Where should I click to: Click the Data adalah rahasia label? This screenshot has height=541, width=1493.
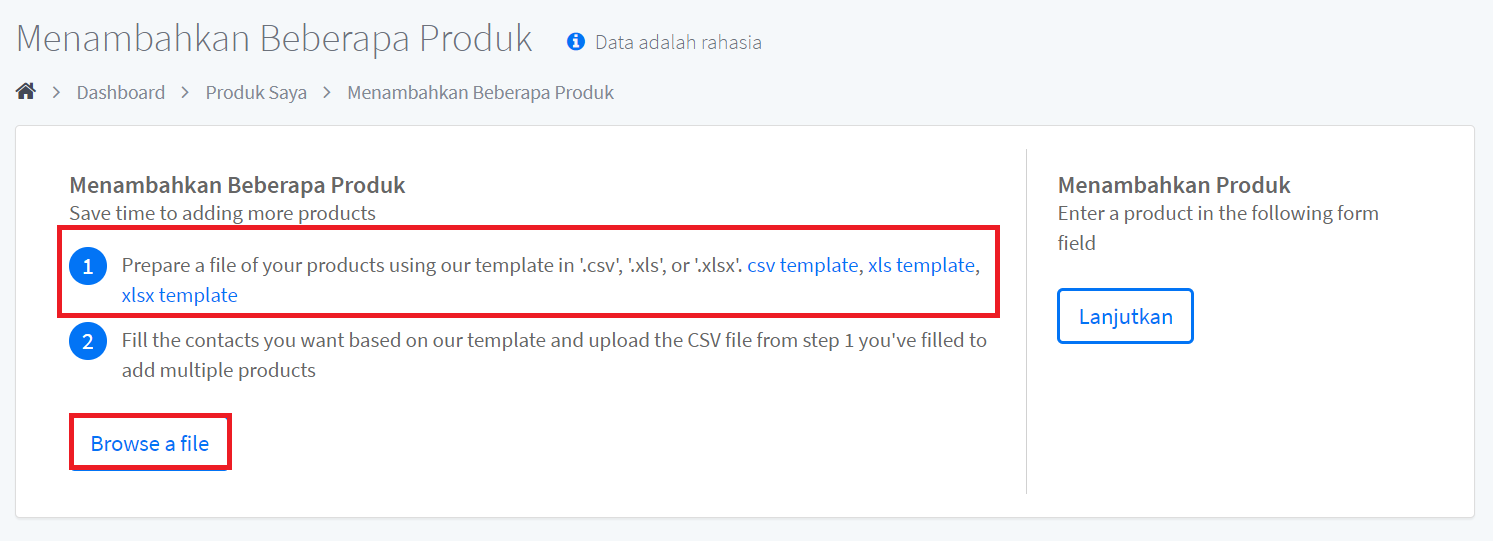678,42
